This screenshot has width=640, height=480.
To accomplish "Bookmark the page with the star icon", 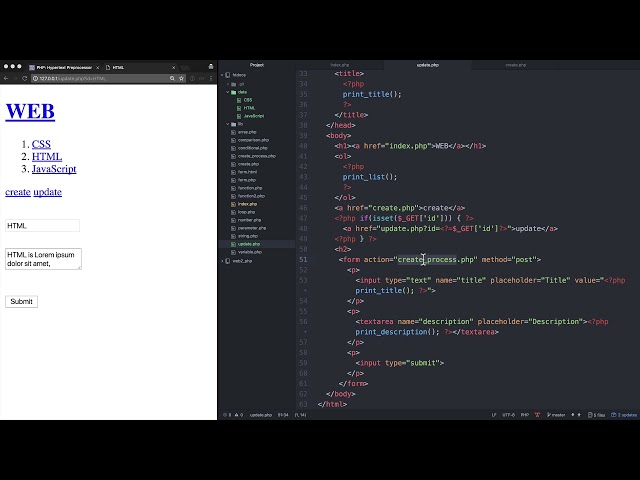I will click(182, 78).
